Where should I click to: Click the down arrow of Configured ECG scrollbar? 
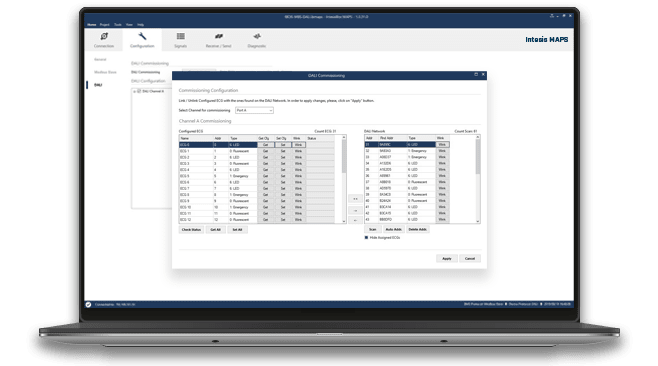click(x=344, y=221)
